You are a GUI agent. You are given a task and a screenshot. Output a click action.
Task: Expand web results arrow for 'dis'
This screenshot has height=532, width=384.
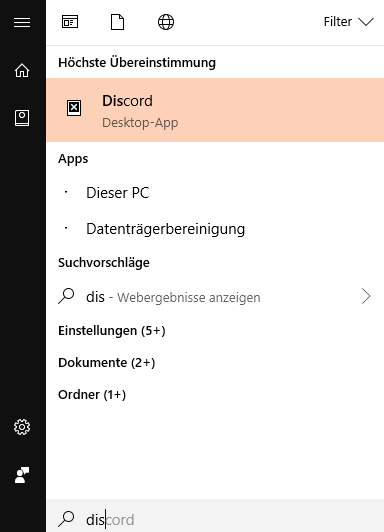tap(366, 296)
